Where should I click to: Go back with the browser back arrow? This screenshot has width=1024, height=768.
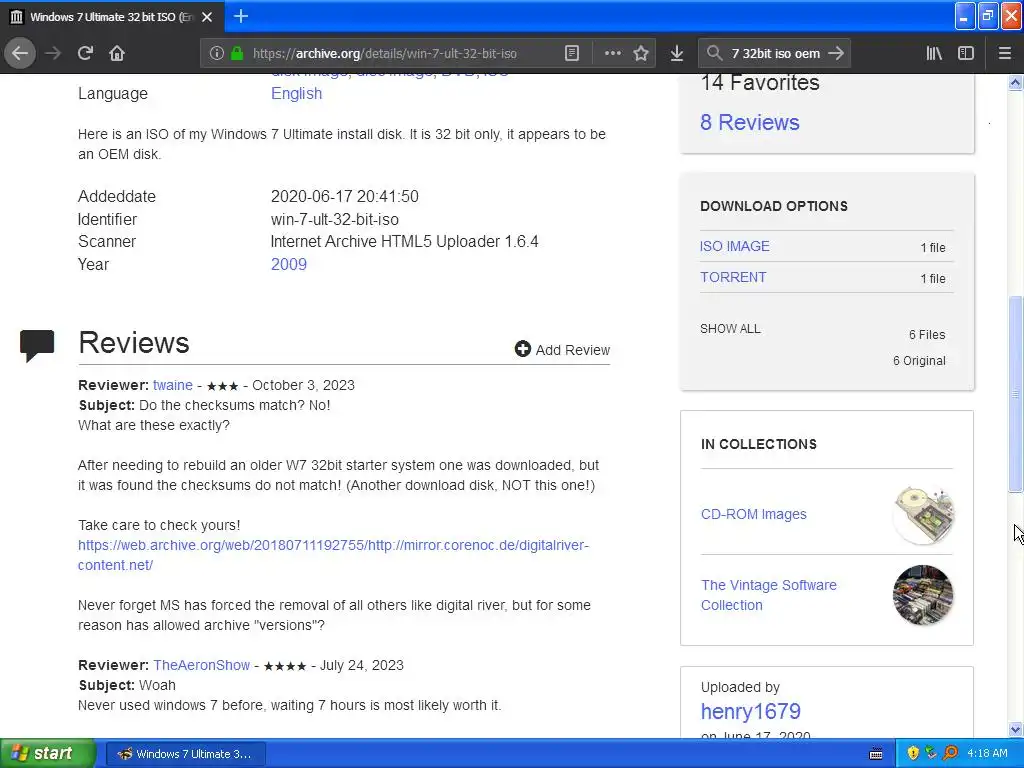pos(20,54)
